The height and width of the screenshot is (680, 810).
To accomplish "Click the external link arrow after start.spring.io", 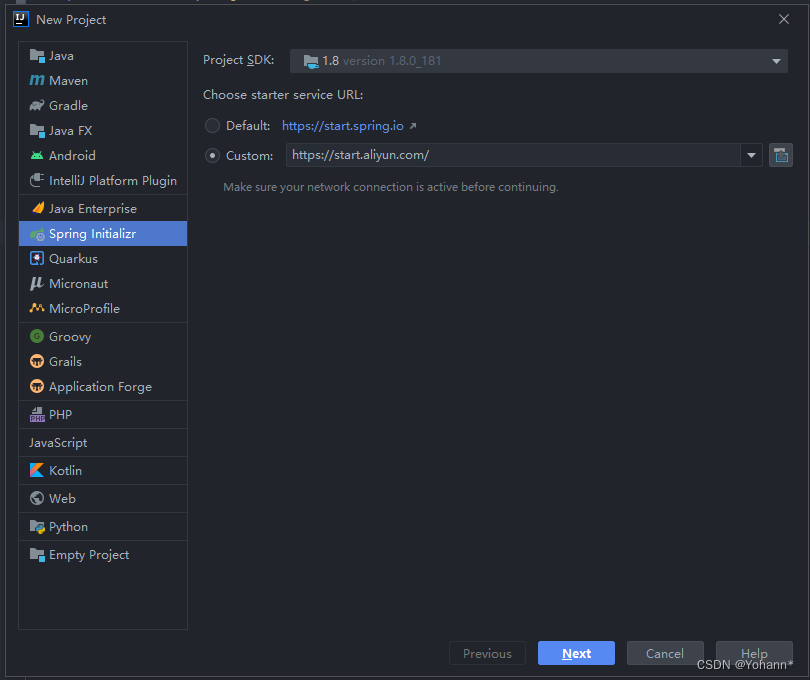I will (x=413, y=126).
